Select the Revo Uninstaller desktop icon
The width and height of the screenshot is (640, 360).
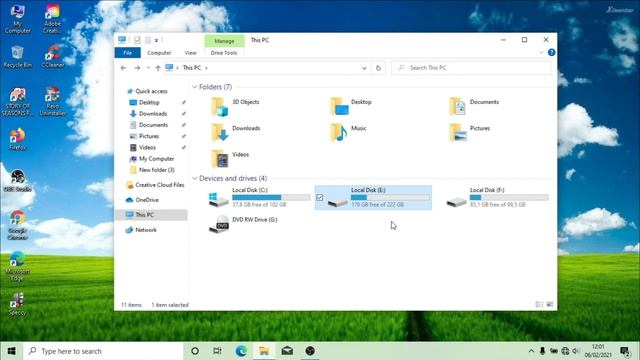[x=53, y=101]
